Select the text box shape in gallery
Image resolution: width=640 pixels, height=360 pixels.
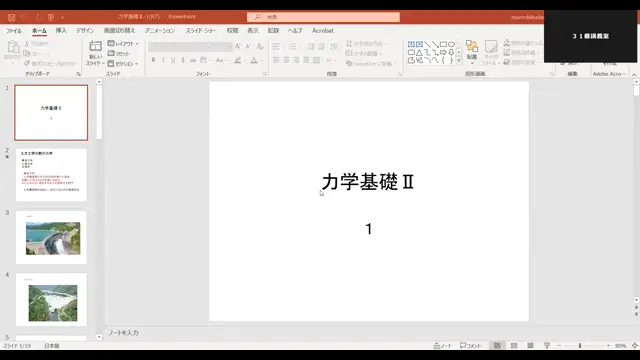point(411,44)
